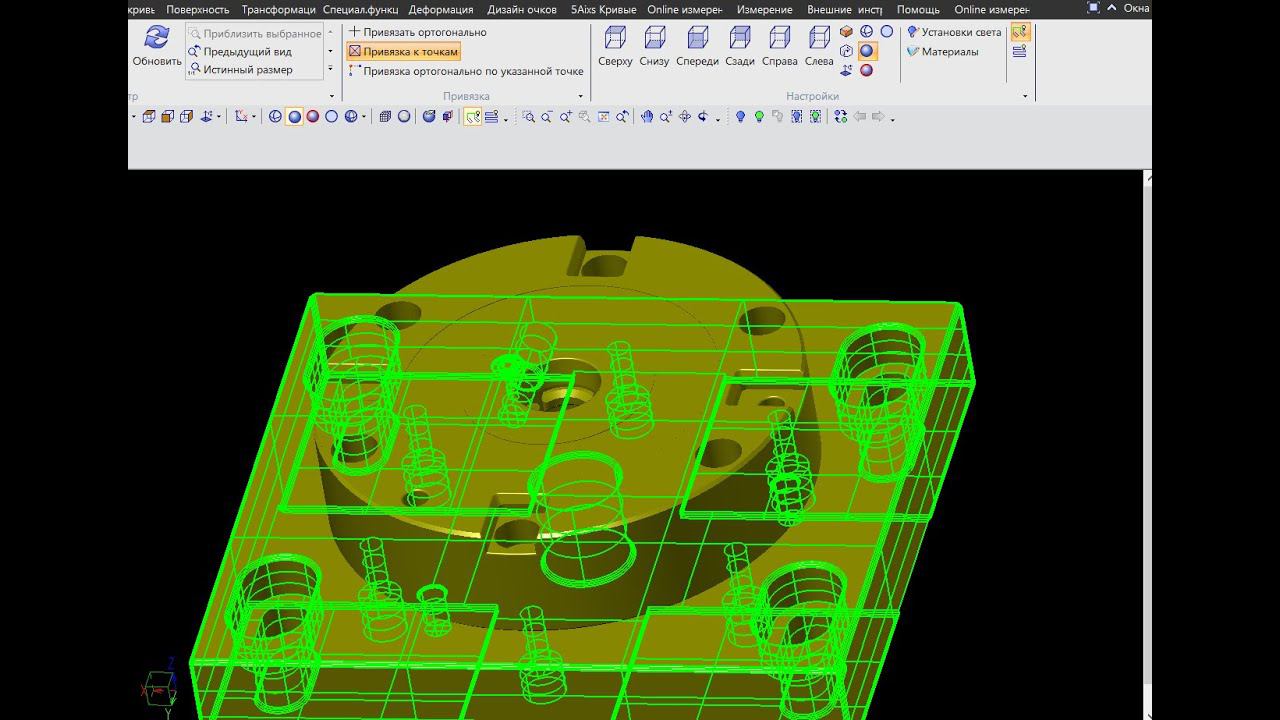Click the zoom window magnifier in the toolbar
Image resolution: width=1280 pixels, height=720 pixels.
click(528, 117)
